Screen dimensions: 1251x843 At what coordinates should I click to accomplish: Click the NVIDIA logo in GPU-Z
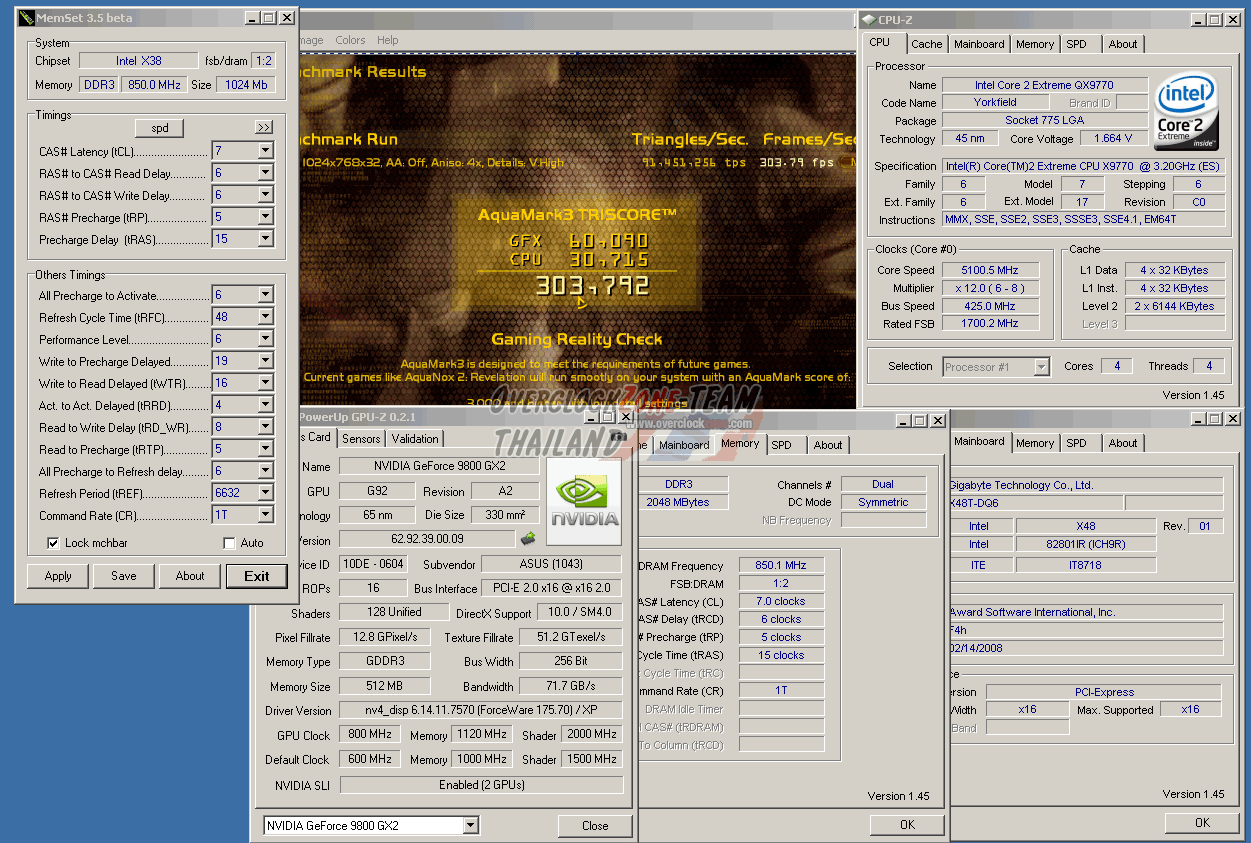pyautogui.click(x=584, y=501)
